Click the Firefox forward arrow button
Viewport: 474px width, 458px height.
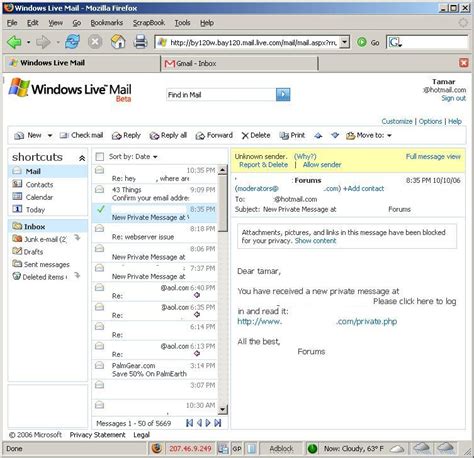point(43,42)
